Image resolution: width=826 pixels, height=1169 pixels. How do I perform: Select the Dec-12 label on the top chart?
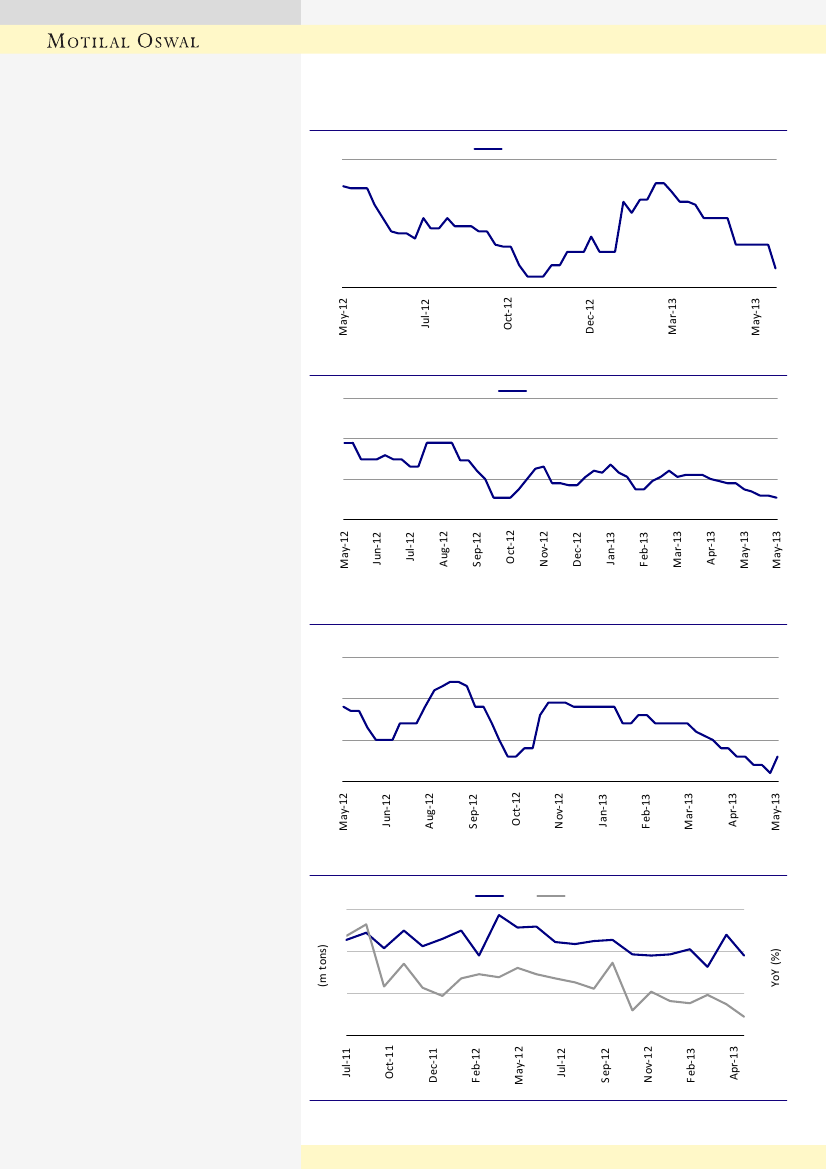(590, 315)
